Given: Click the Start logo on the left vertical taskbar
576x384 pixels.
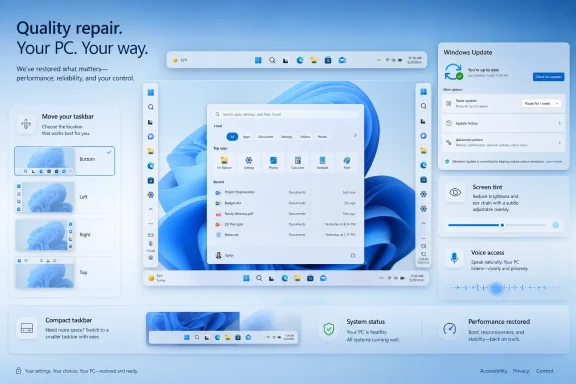Looking at the screenshot, I should [x=151, y=92].
